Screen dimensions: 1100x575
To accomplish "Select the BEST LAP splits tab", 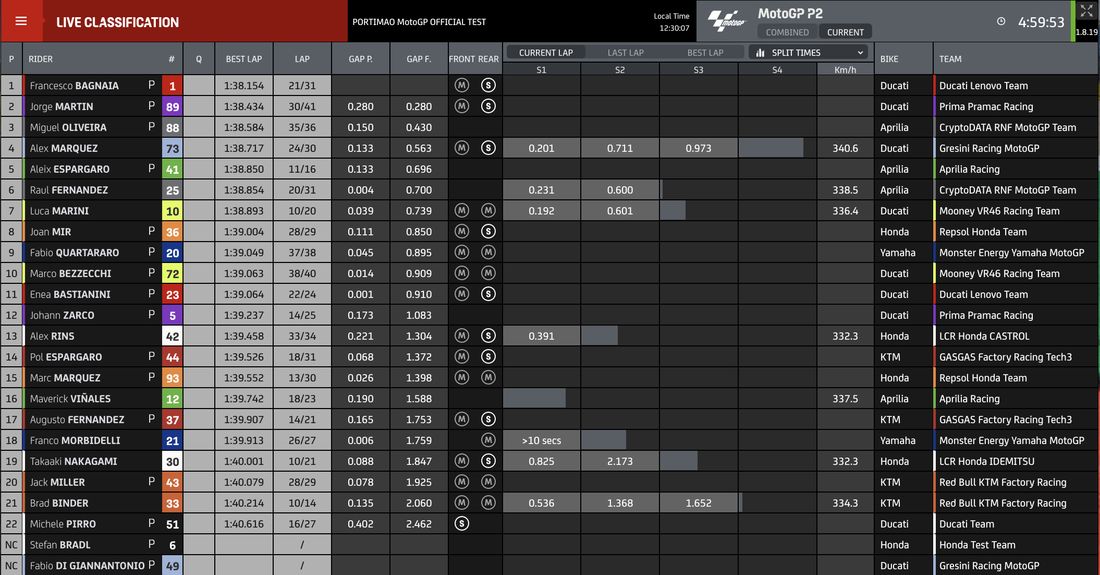I will 705,53.
